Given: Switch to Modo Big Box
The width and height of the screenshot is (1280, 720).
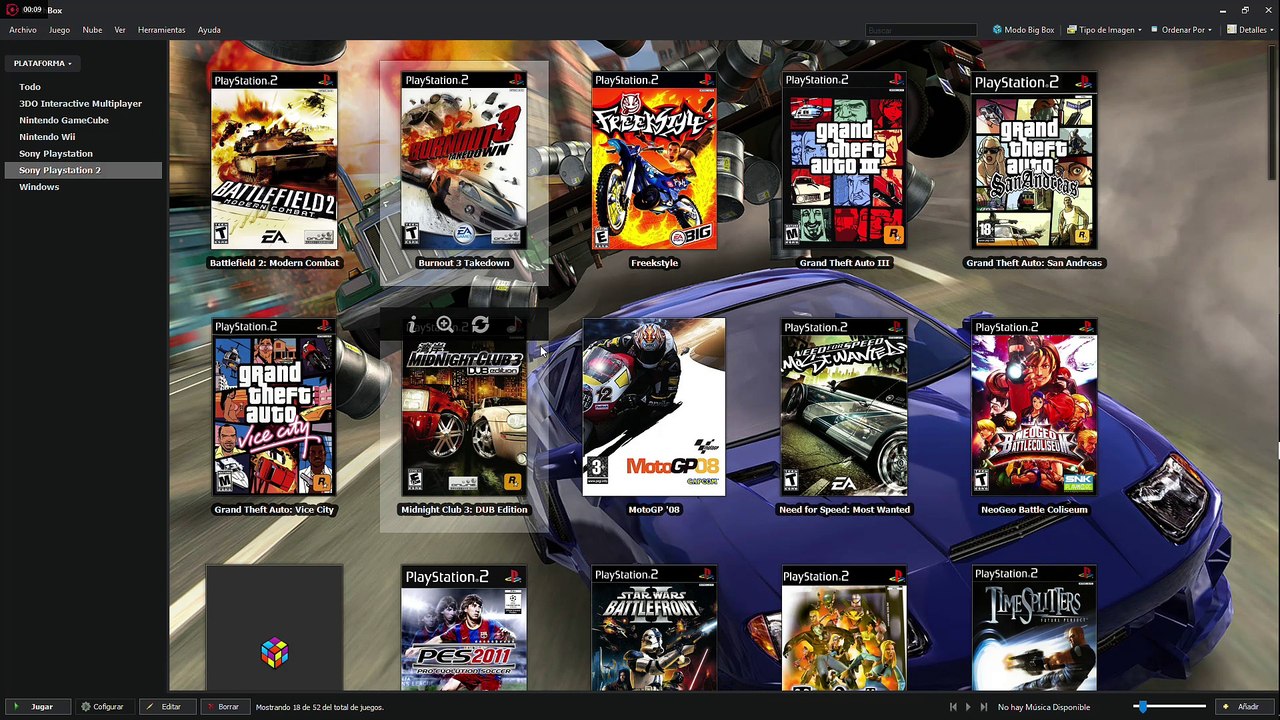Looking at the screenshot, I should [x=1023, y=30].
